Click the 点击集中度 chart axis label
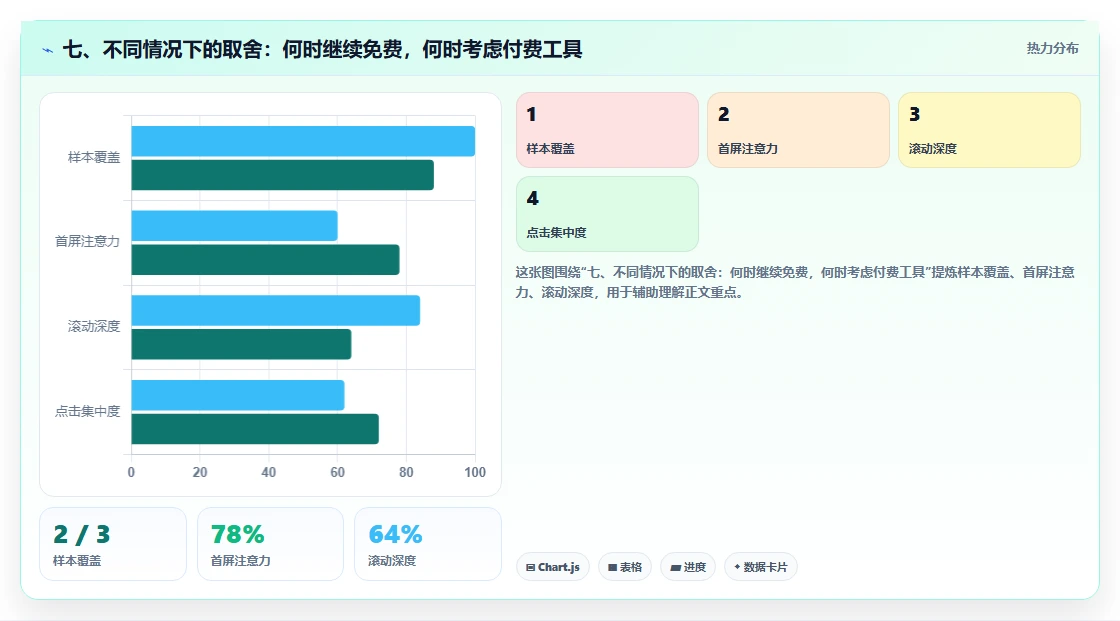1120x621 pixels. (x=87, y=411)
